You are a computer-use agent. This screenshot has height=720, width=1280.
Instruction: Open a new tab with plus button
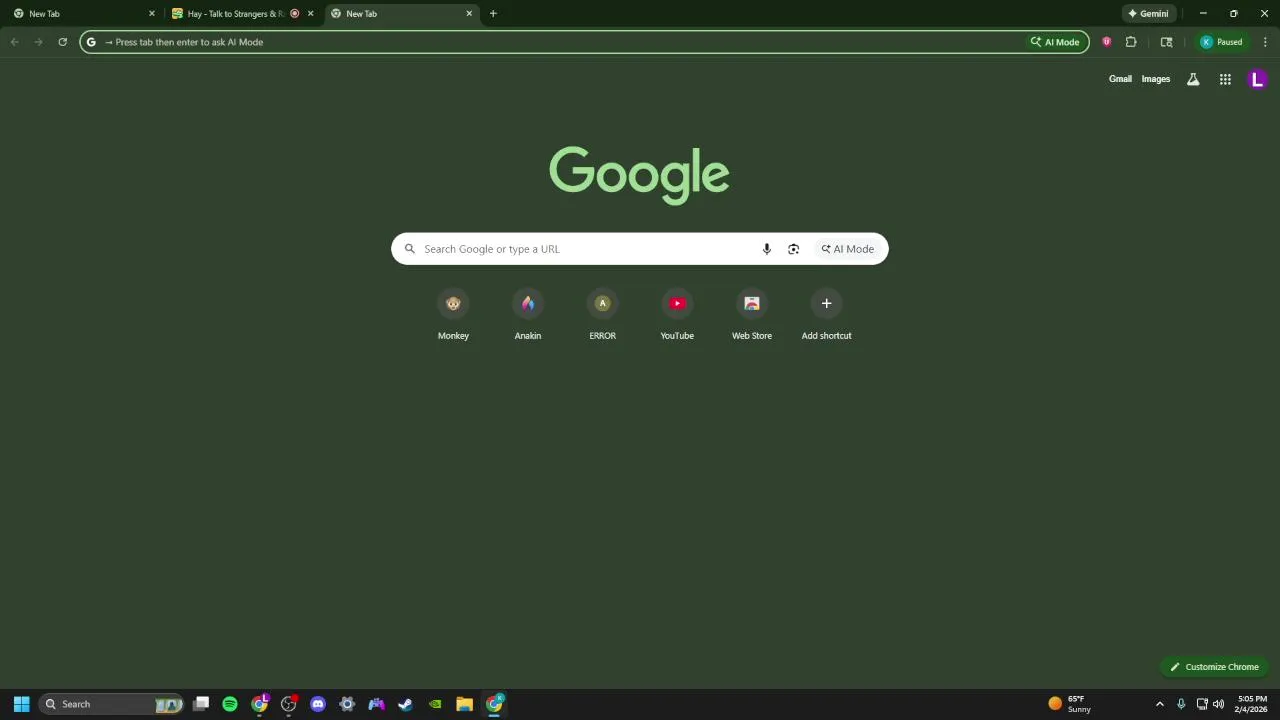[x=493, y=14]
